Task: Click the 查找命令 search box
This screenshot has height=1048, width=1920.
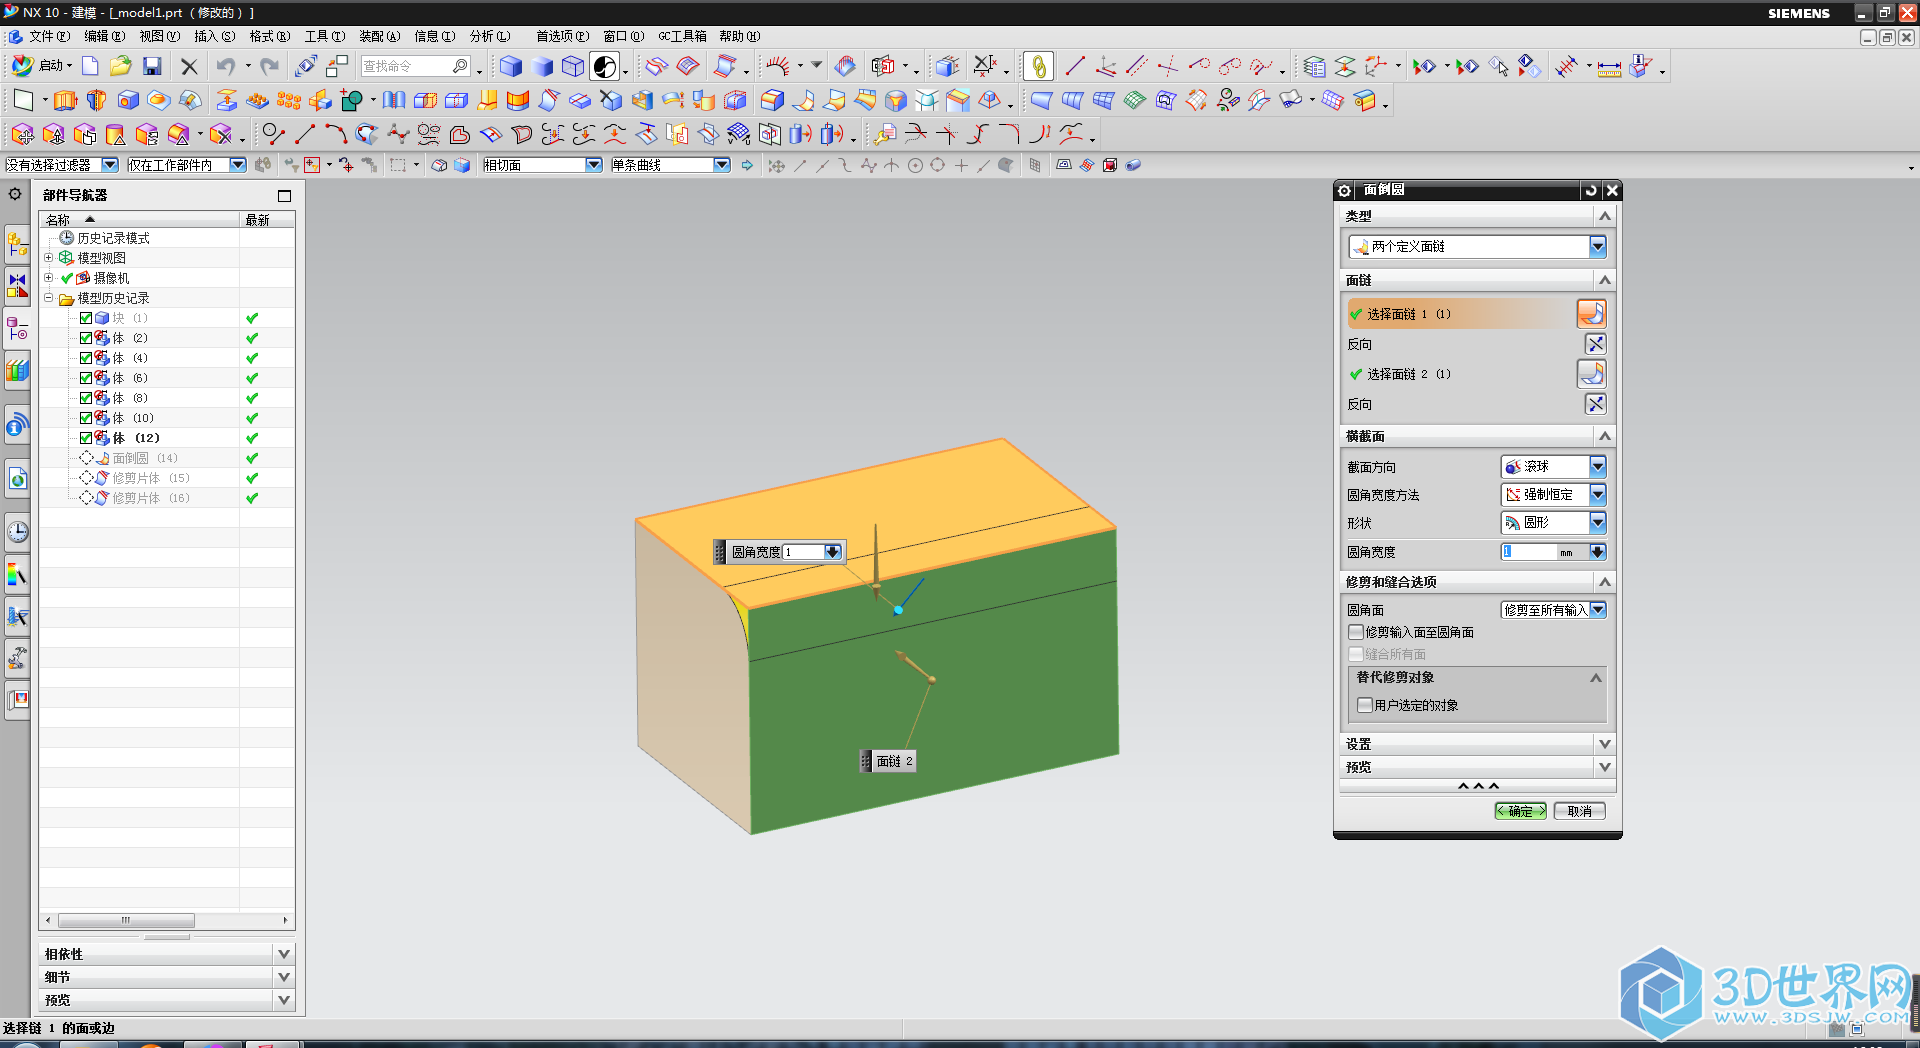Action: [415, 66]
